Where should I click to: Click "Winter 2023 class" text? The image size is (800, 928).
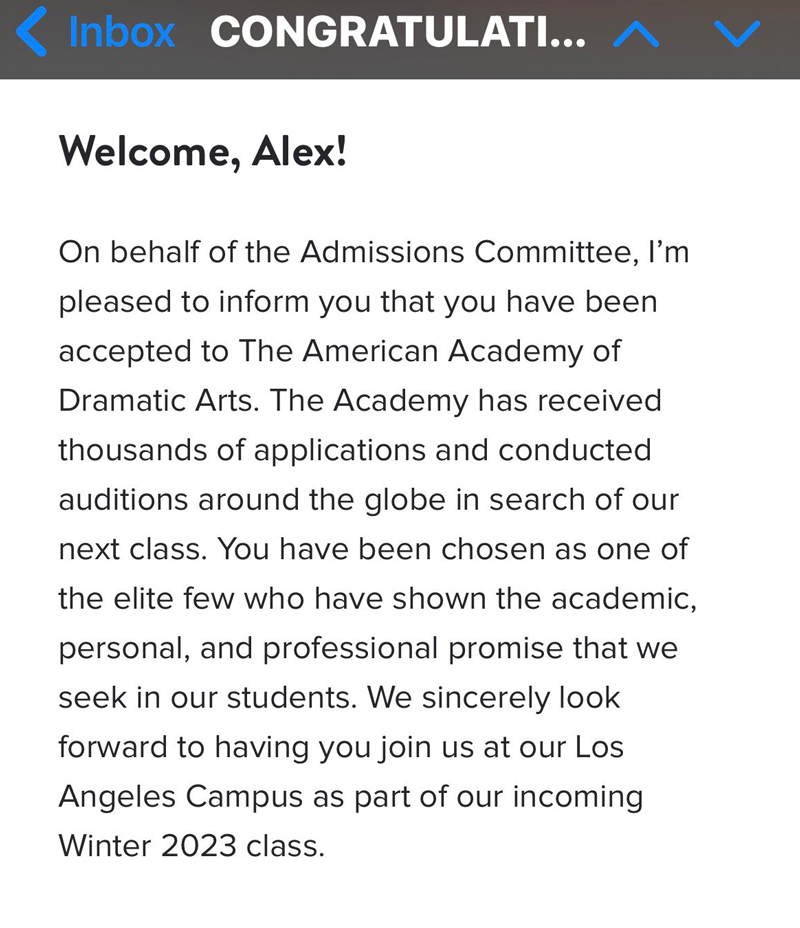[191, 846]
